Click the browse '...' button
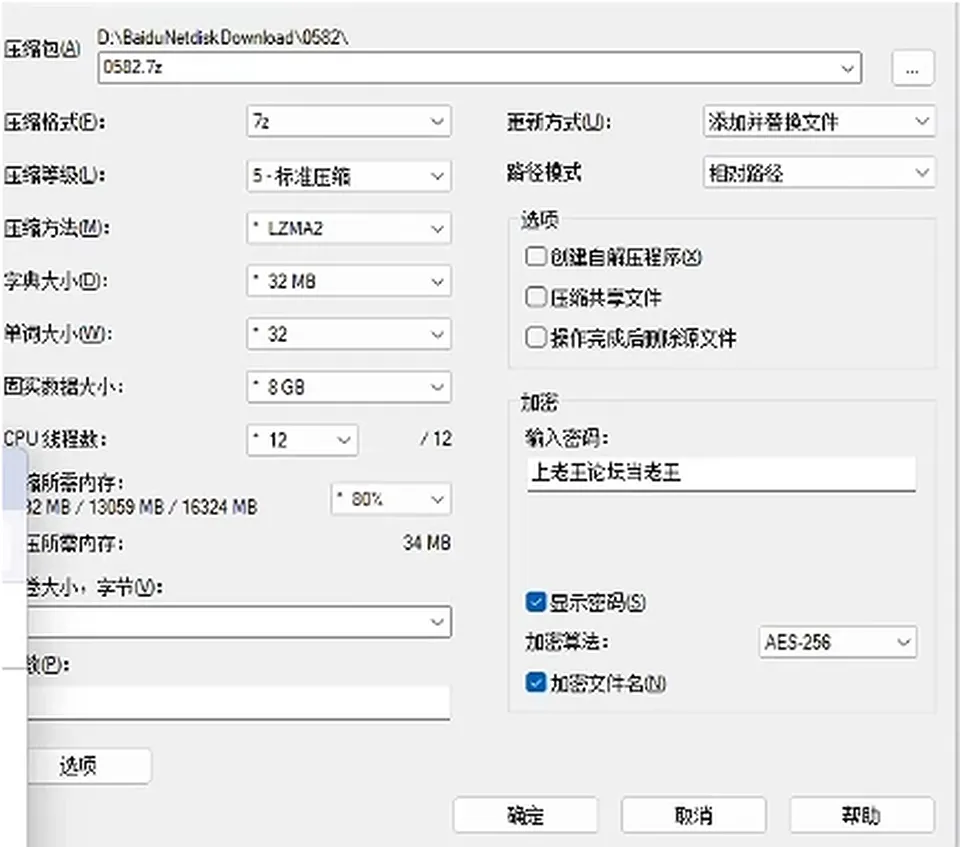960x847 pixels. point(912,68)
